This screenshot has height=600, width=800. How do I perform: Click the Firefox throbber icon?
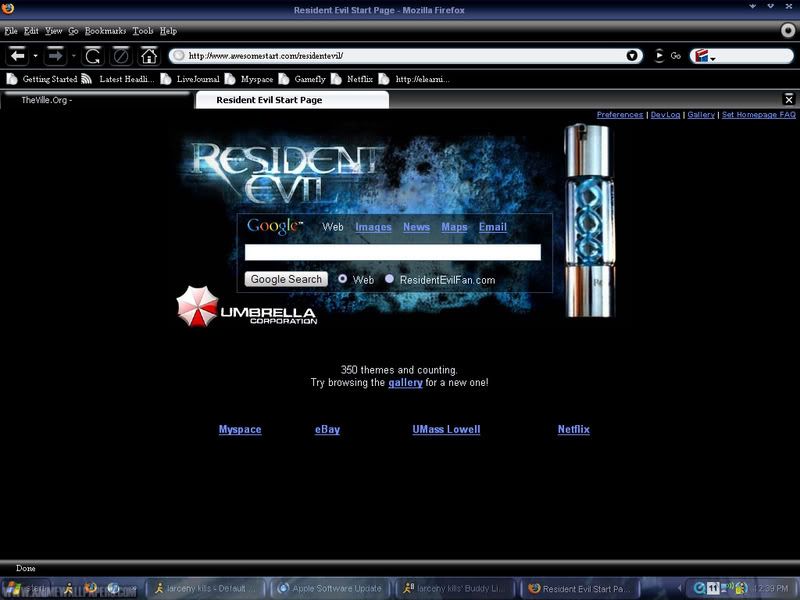[788, 30]
